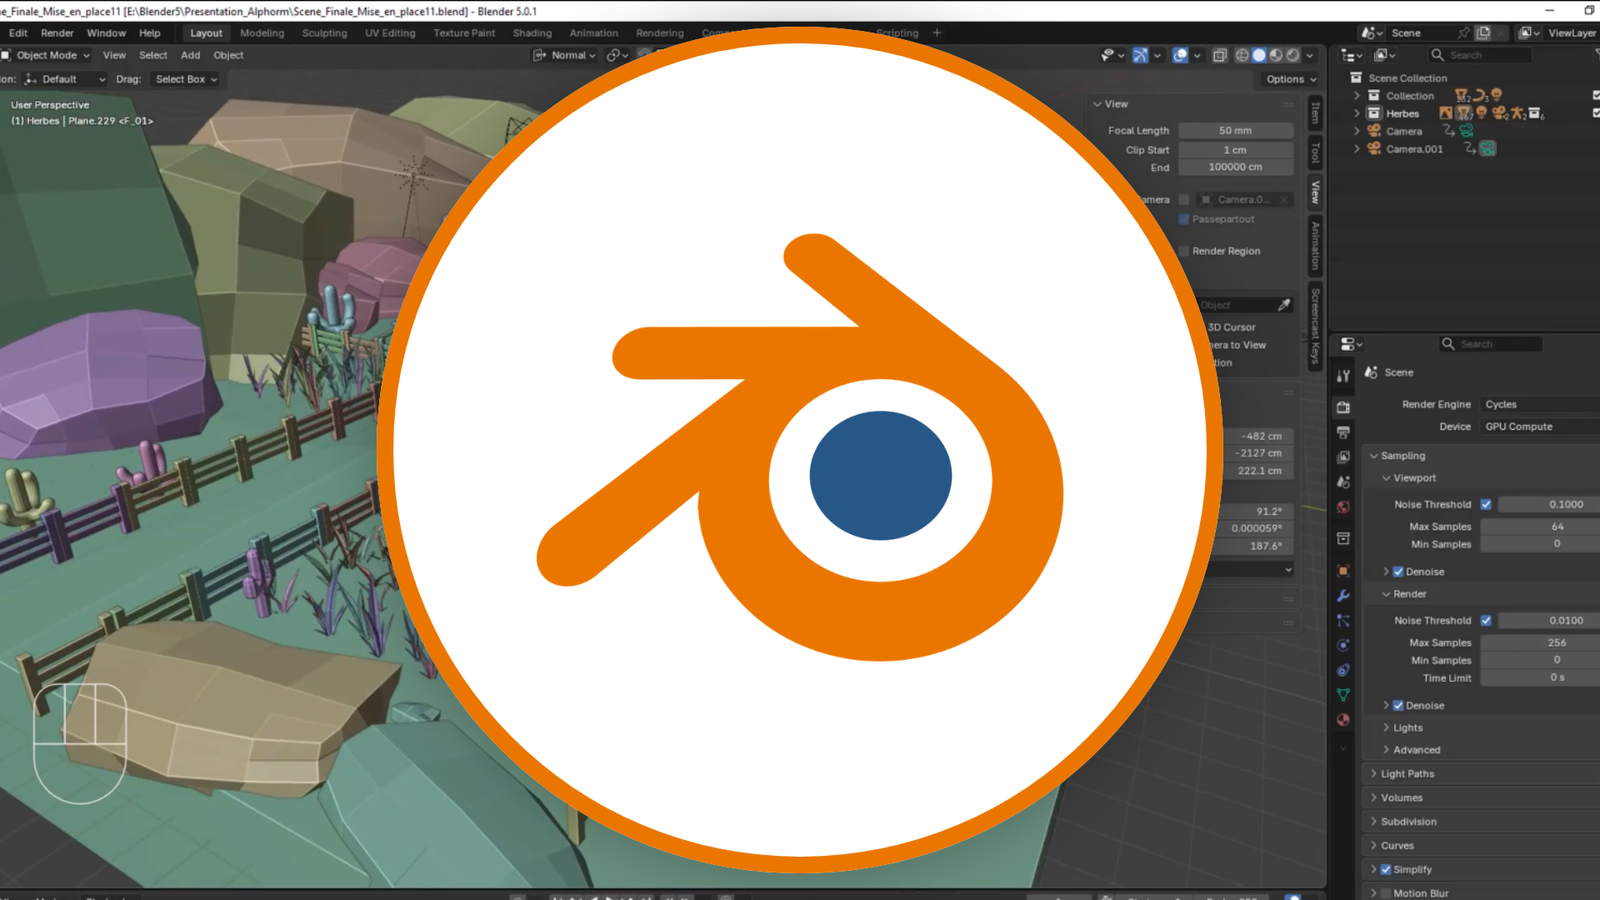Open the Object properties tab icon
Image resolution: width=1600 pixels, height=900 pixels.
[x=1343, y=571]
